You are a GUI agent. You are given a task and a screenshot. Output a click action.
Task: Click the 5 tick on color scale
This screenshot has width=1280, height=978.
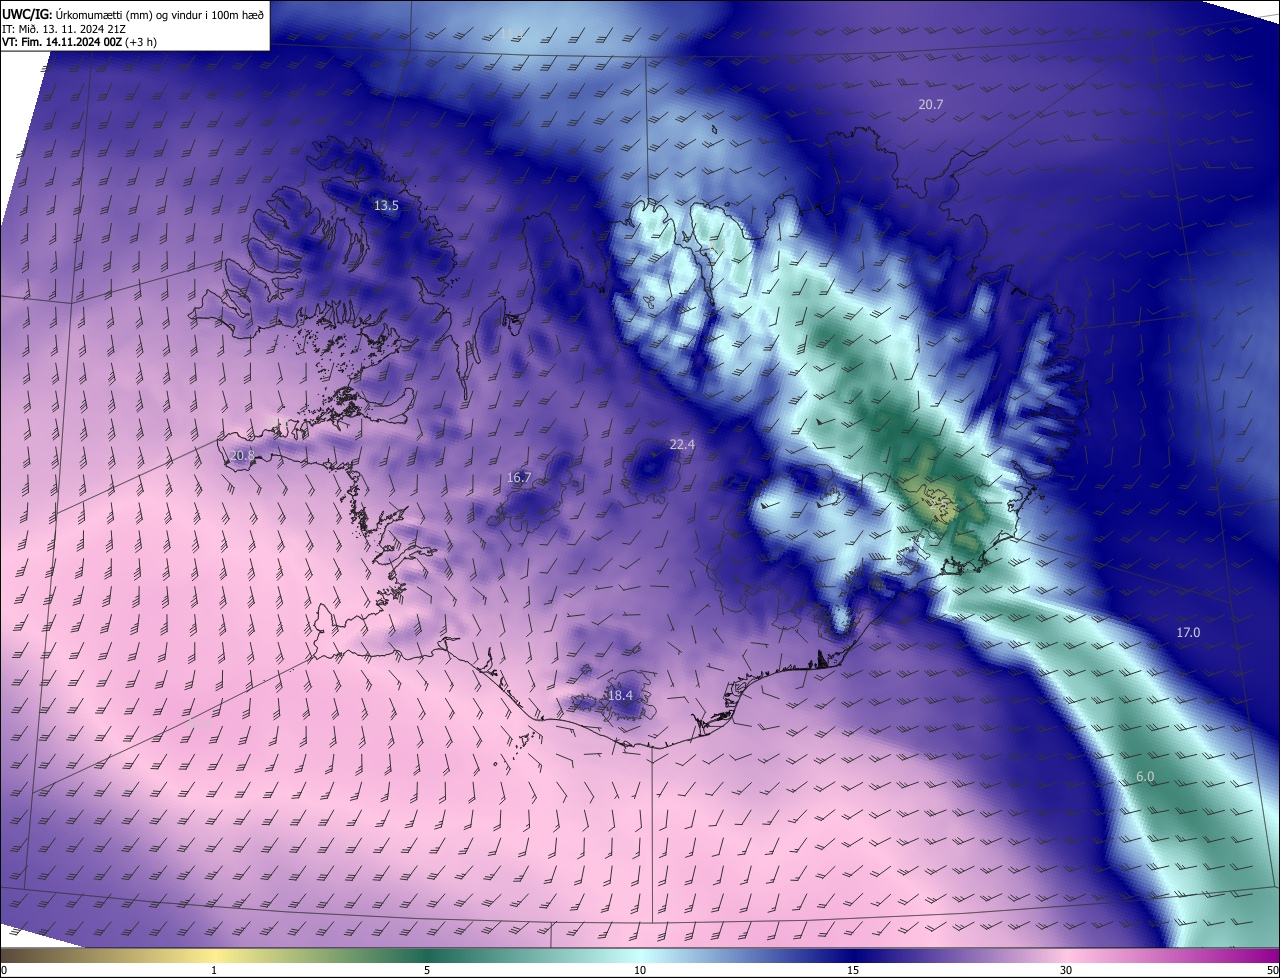coord(427,970)
